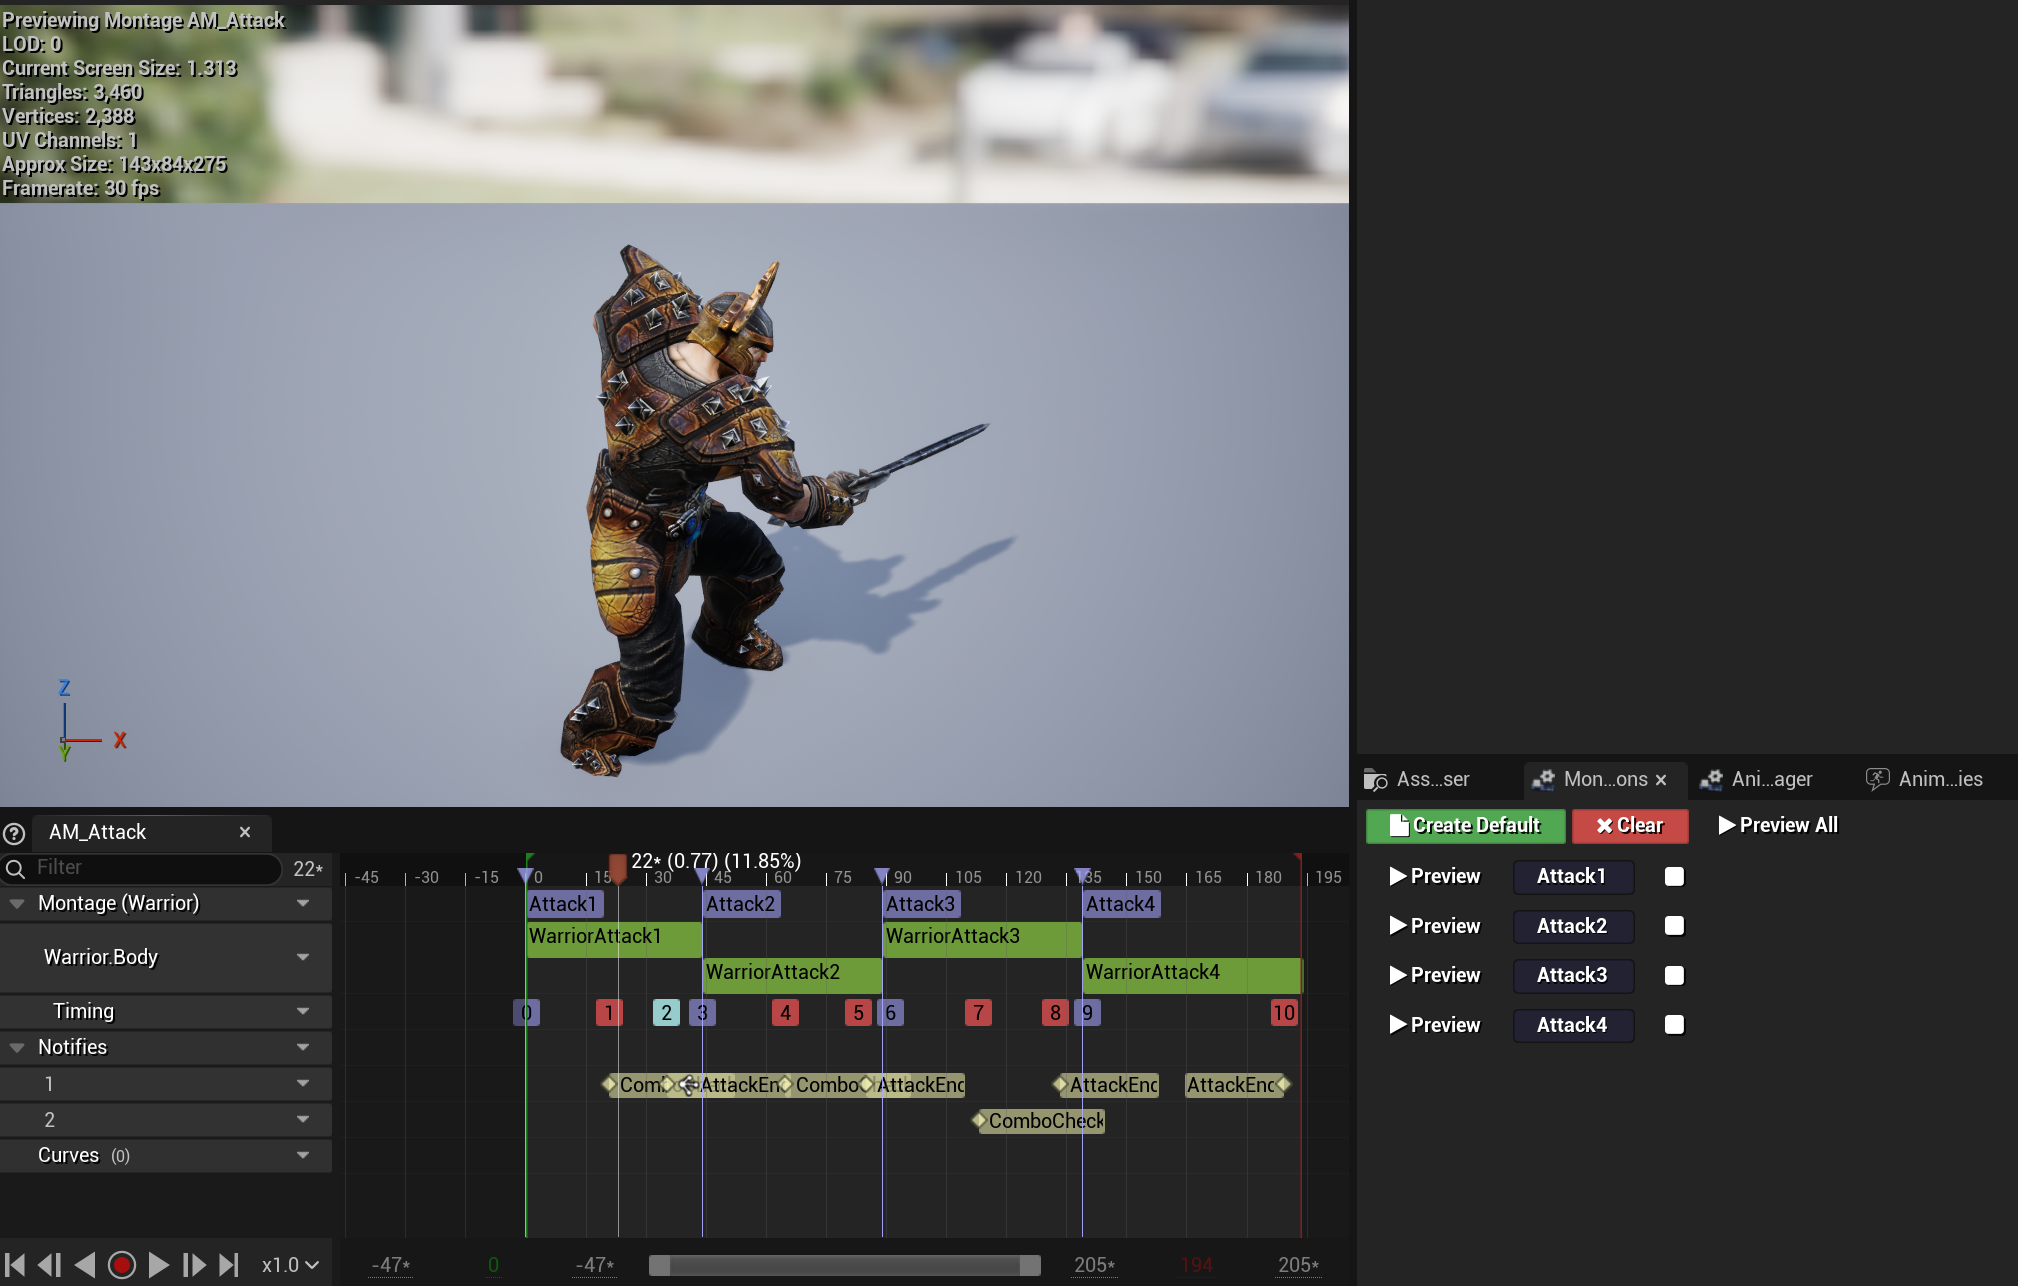
Task: Step forward one frame
Action: (194, 1265)
